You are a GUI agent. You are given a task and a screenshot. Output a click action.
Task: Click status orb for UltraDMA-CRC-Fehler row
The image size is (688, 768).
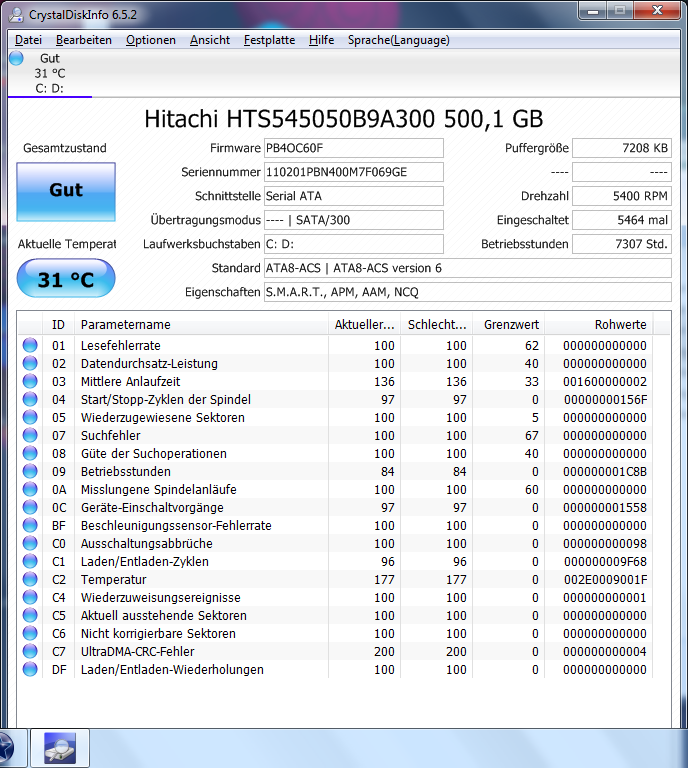pos(30,651)
